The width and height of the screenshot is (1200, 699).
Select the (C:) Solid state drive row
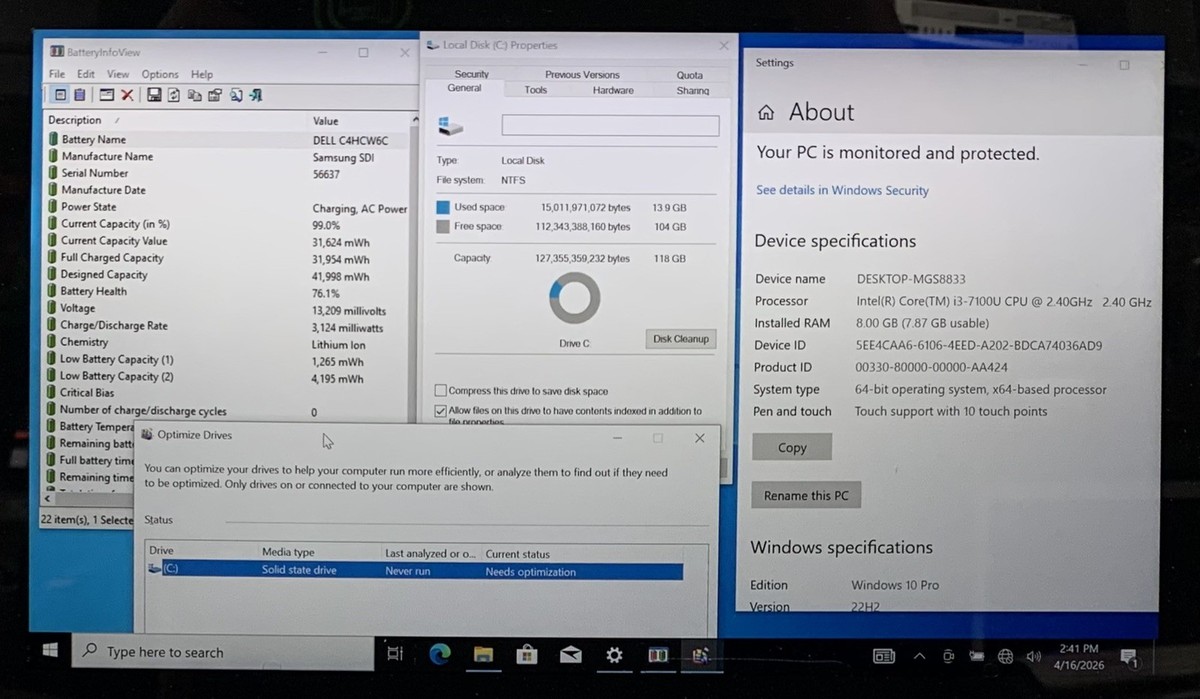click(x=415, y=572)
